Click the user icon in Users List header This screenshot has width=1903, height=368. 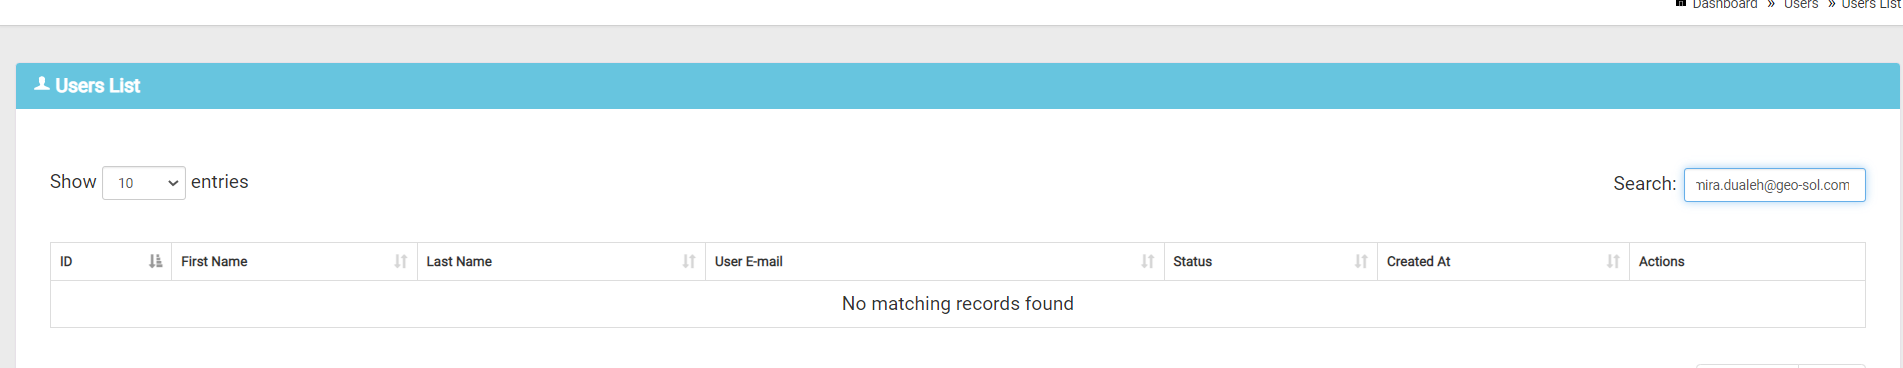tap(42, 84)
